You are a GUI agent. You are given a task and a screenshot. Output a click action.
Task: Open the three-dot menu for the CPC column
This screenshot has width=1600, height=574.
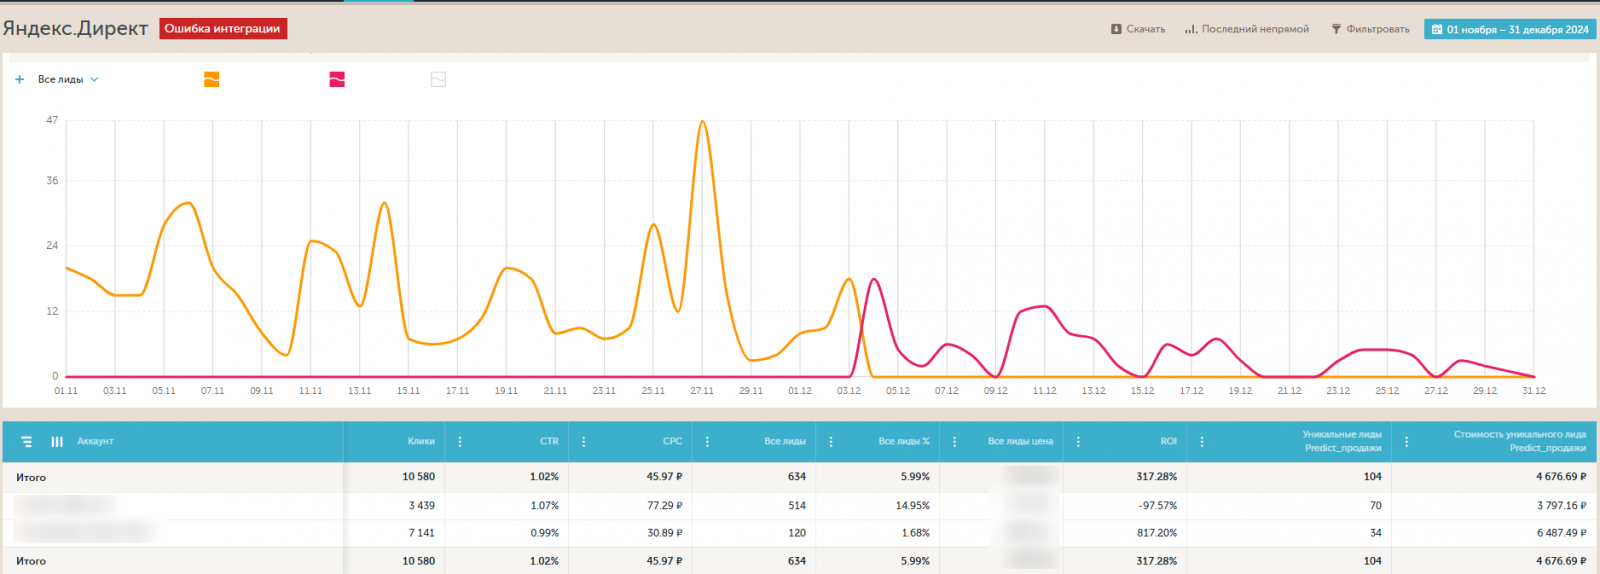(707, 441)
